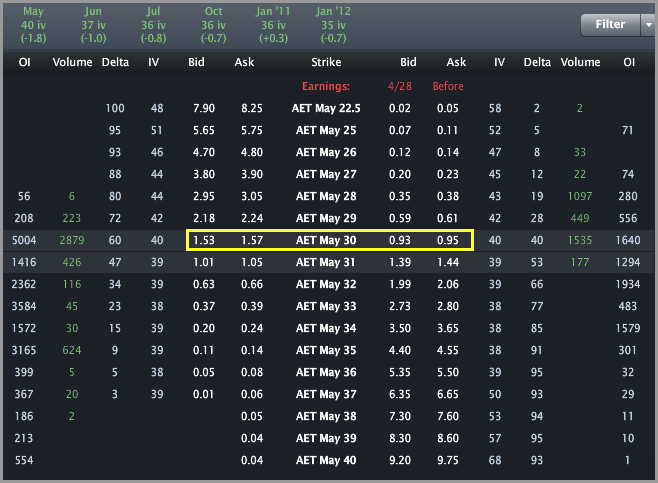Select the AET May 36 strike
This screenshot has width=658, height=483.
326,372
